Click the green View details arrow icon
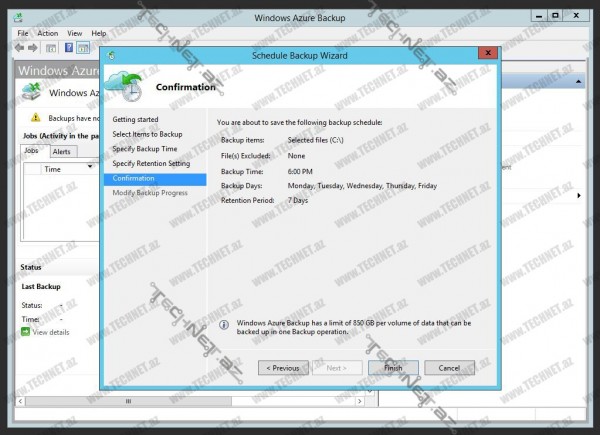600x435 pixels. click(26, 331)
